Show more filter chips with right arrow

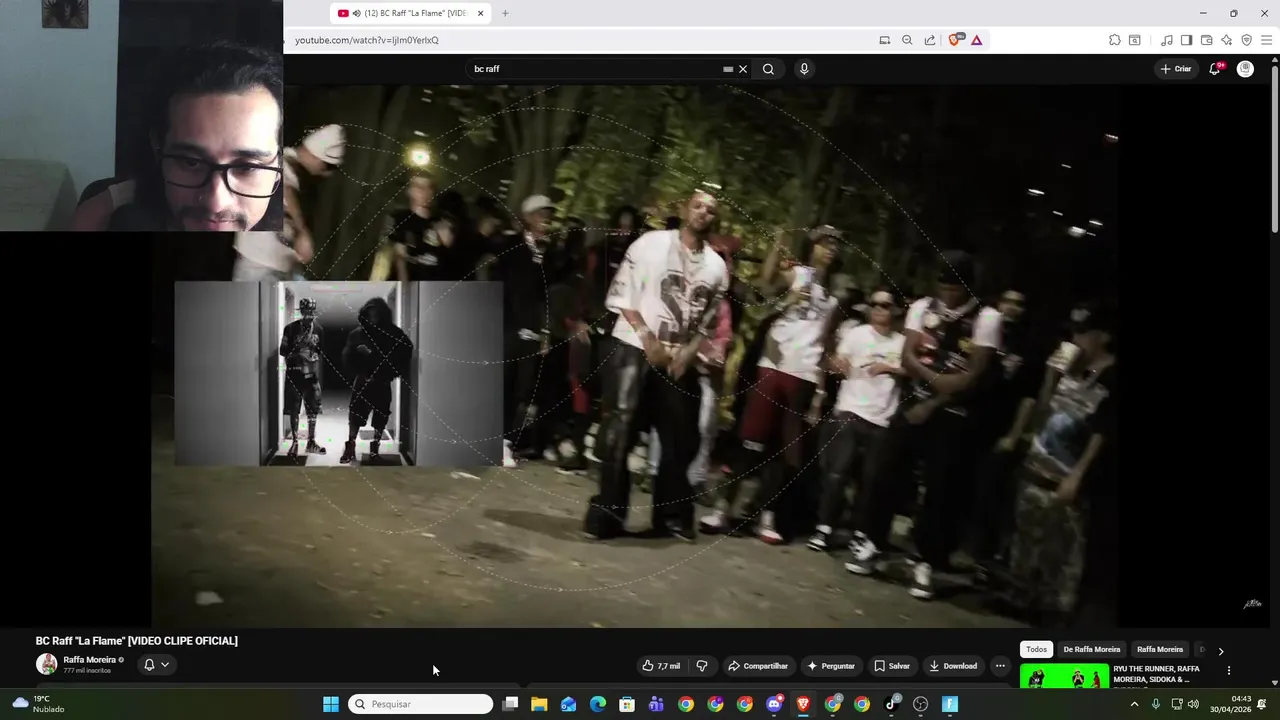tap(1220, 651)
